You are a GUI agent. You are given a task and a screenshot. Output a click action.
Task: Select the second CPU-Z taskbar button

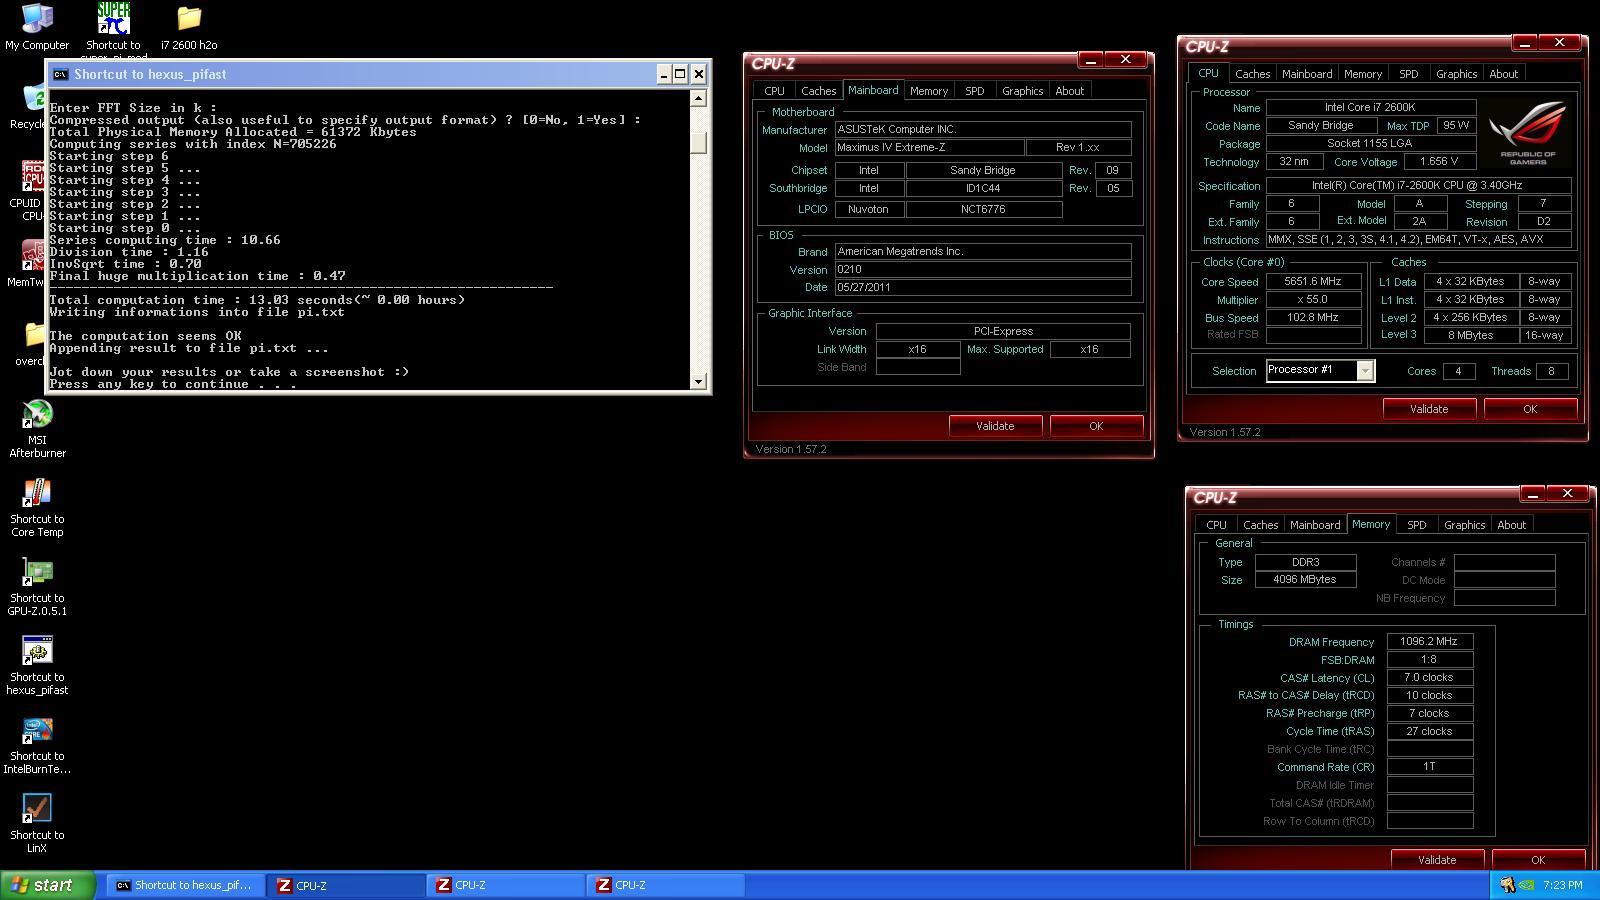(x=506, y=885)
